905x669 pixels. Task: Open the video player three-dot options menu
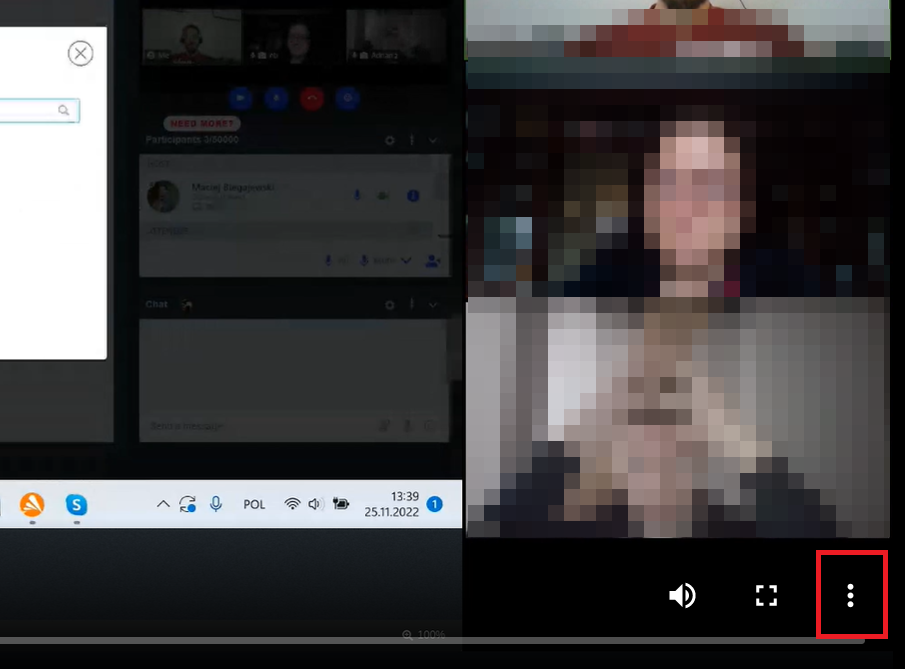850,595
